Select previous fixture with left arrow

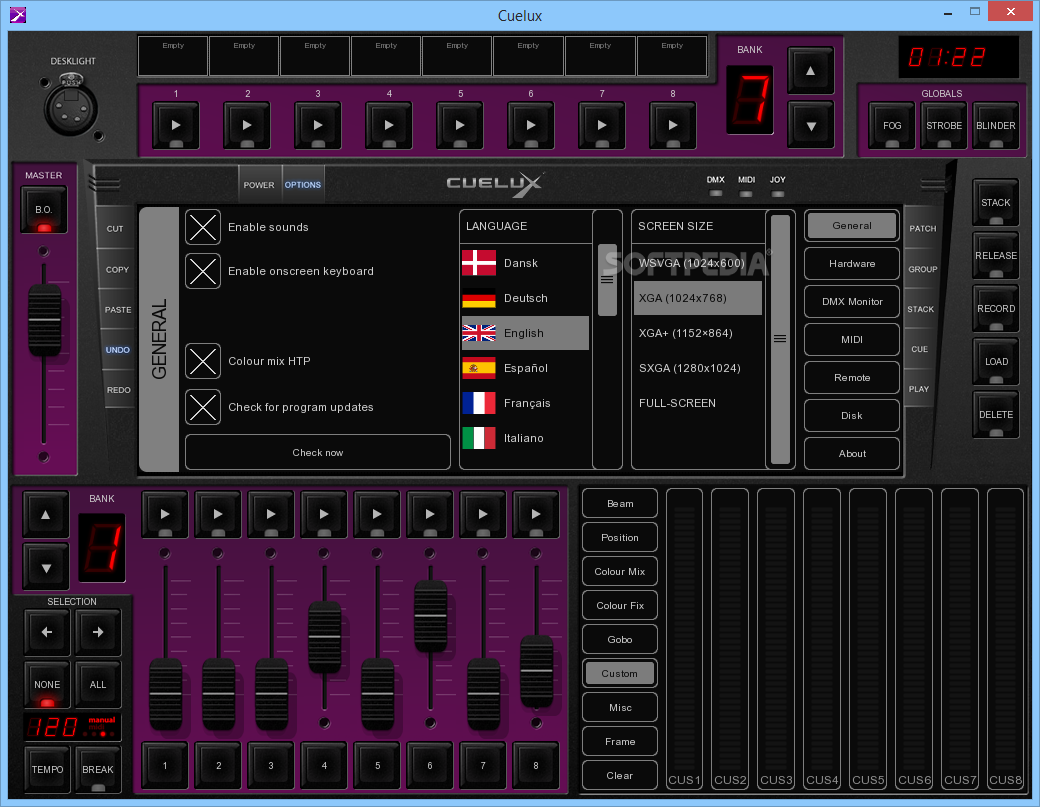click(47, 632)
